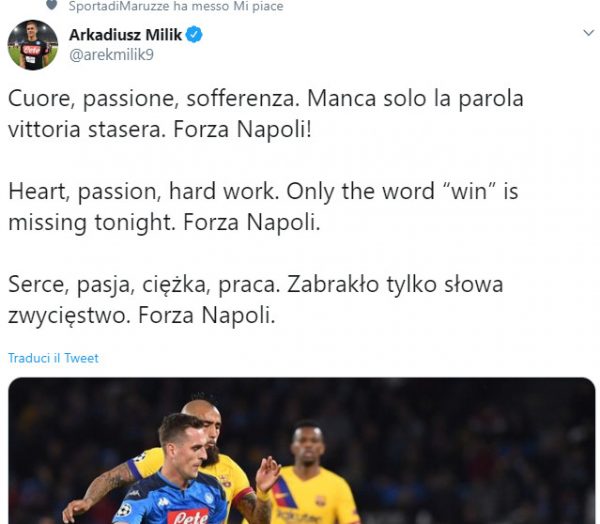Click the Lete sponsor logo on the blue jersey
600x524 pixels.
187,515
